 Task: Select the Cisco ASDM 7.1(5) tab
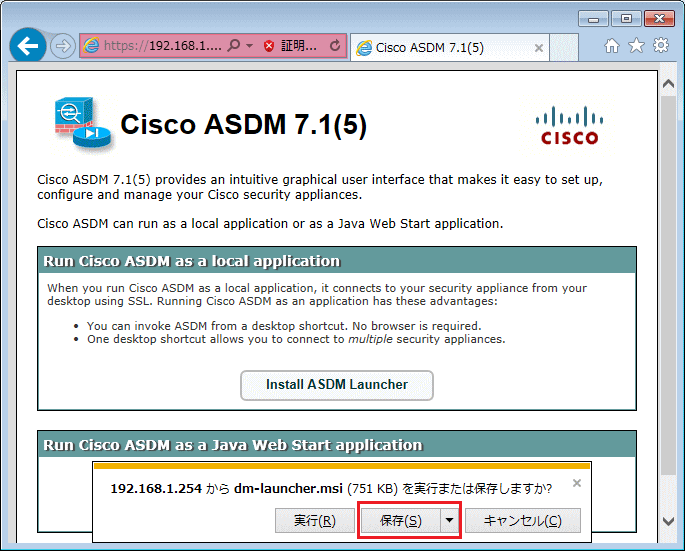click(x=449, y=48)
